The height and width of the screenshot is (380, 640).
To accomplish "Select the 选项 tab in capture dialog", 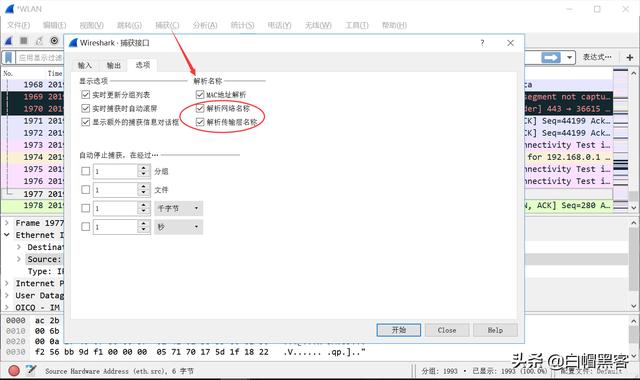I will pyautogui.click(x=142, y=65).
